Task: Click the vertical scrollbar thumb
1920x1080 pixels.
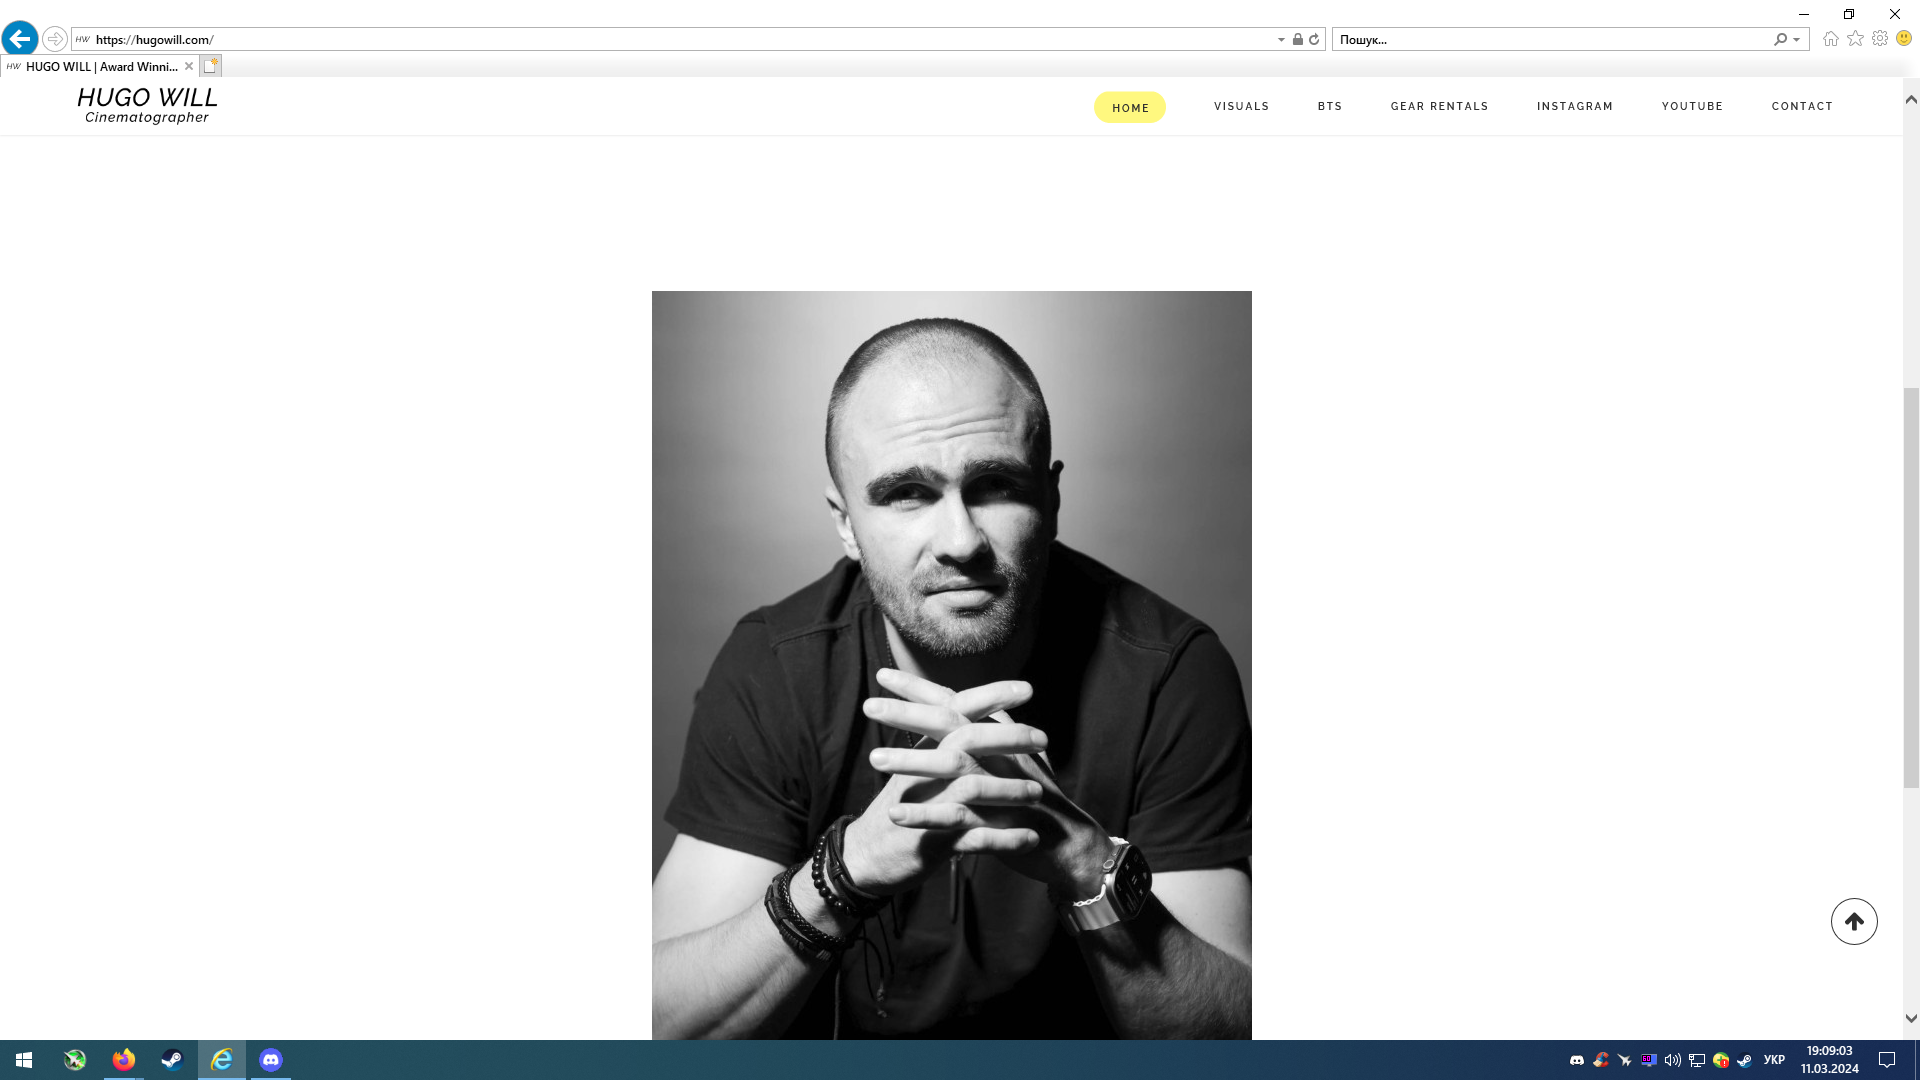Action: 1911,587
